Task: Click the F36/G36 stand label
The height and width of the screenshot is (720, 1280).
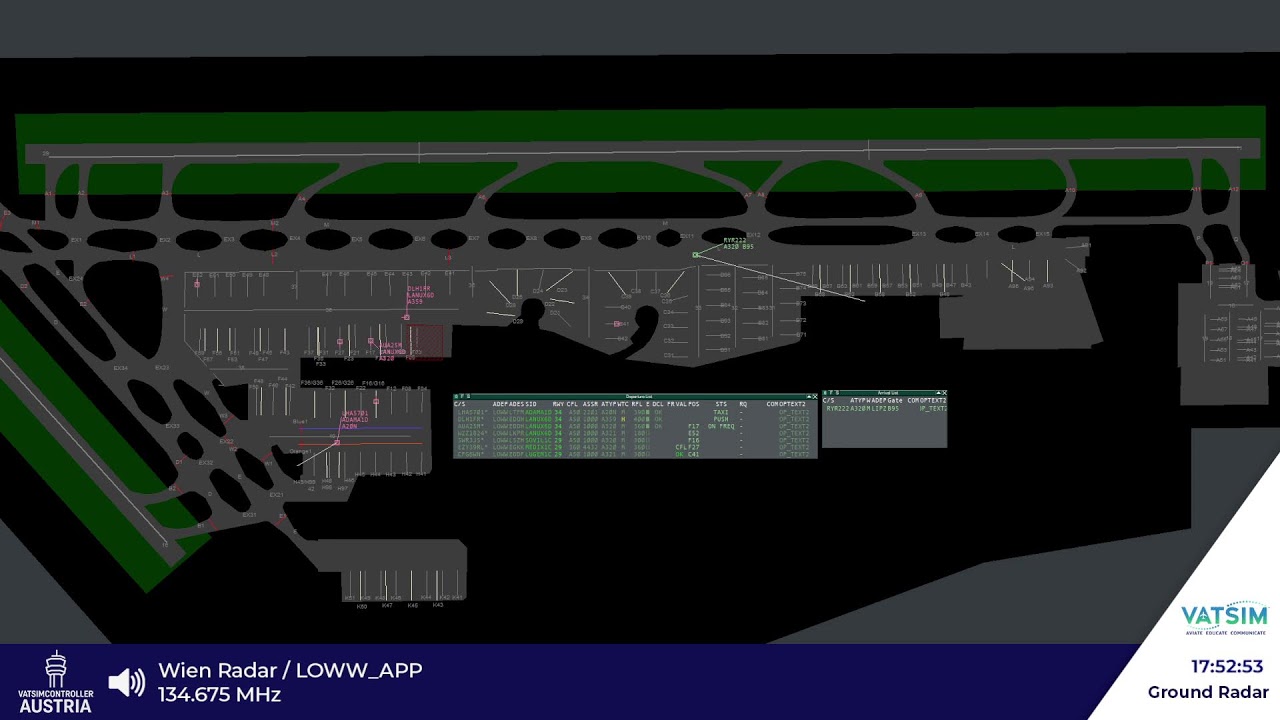Action: pos(312,382)
